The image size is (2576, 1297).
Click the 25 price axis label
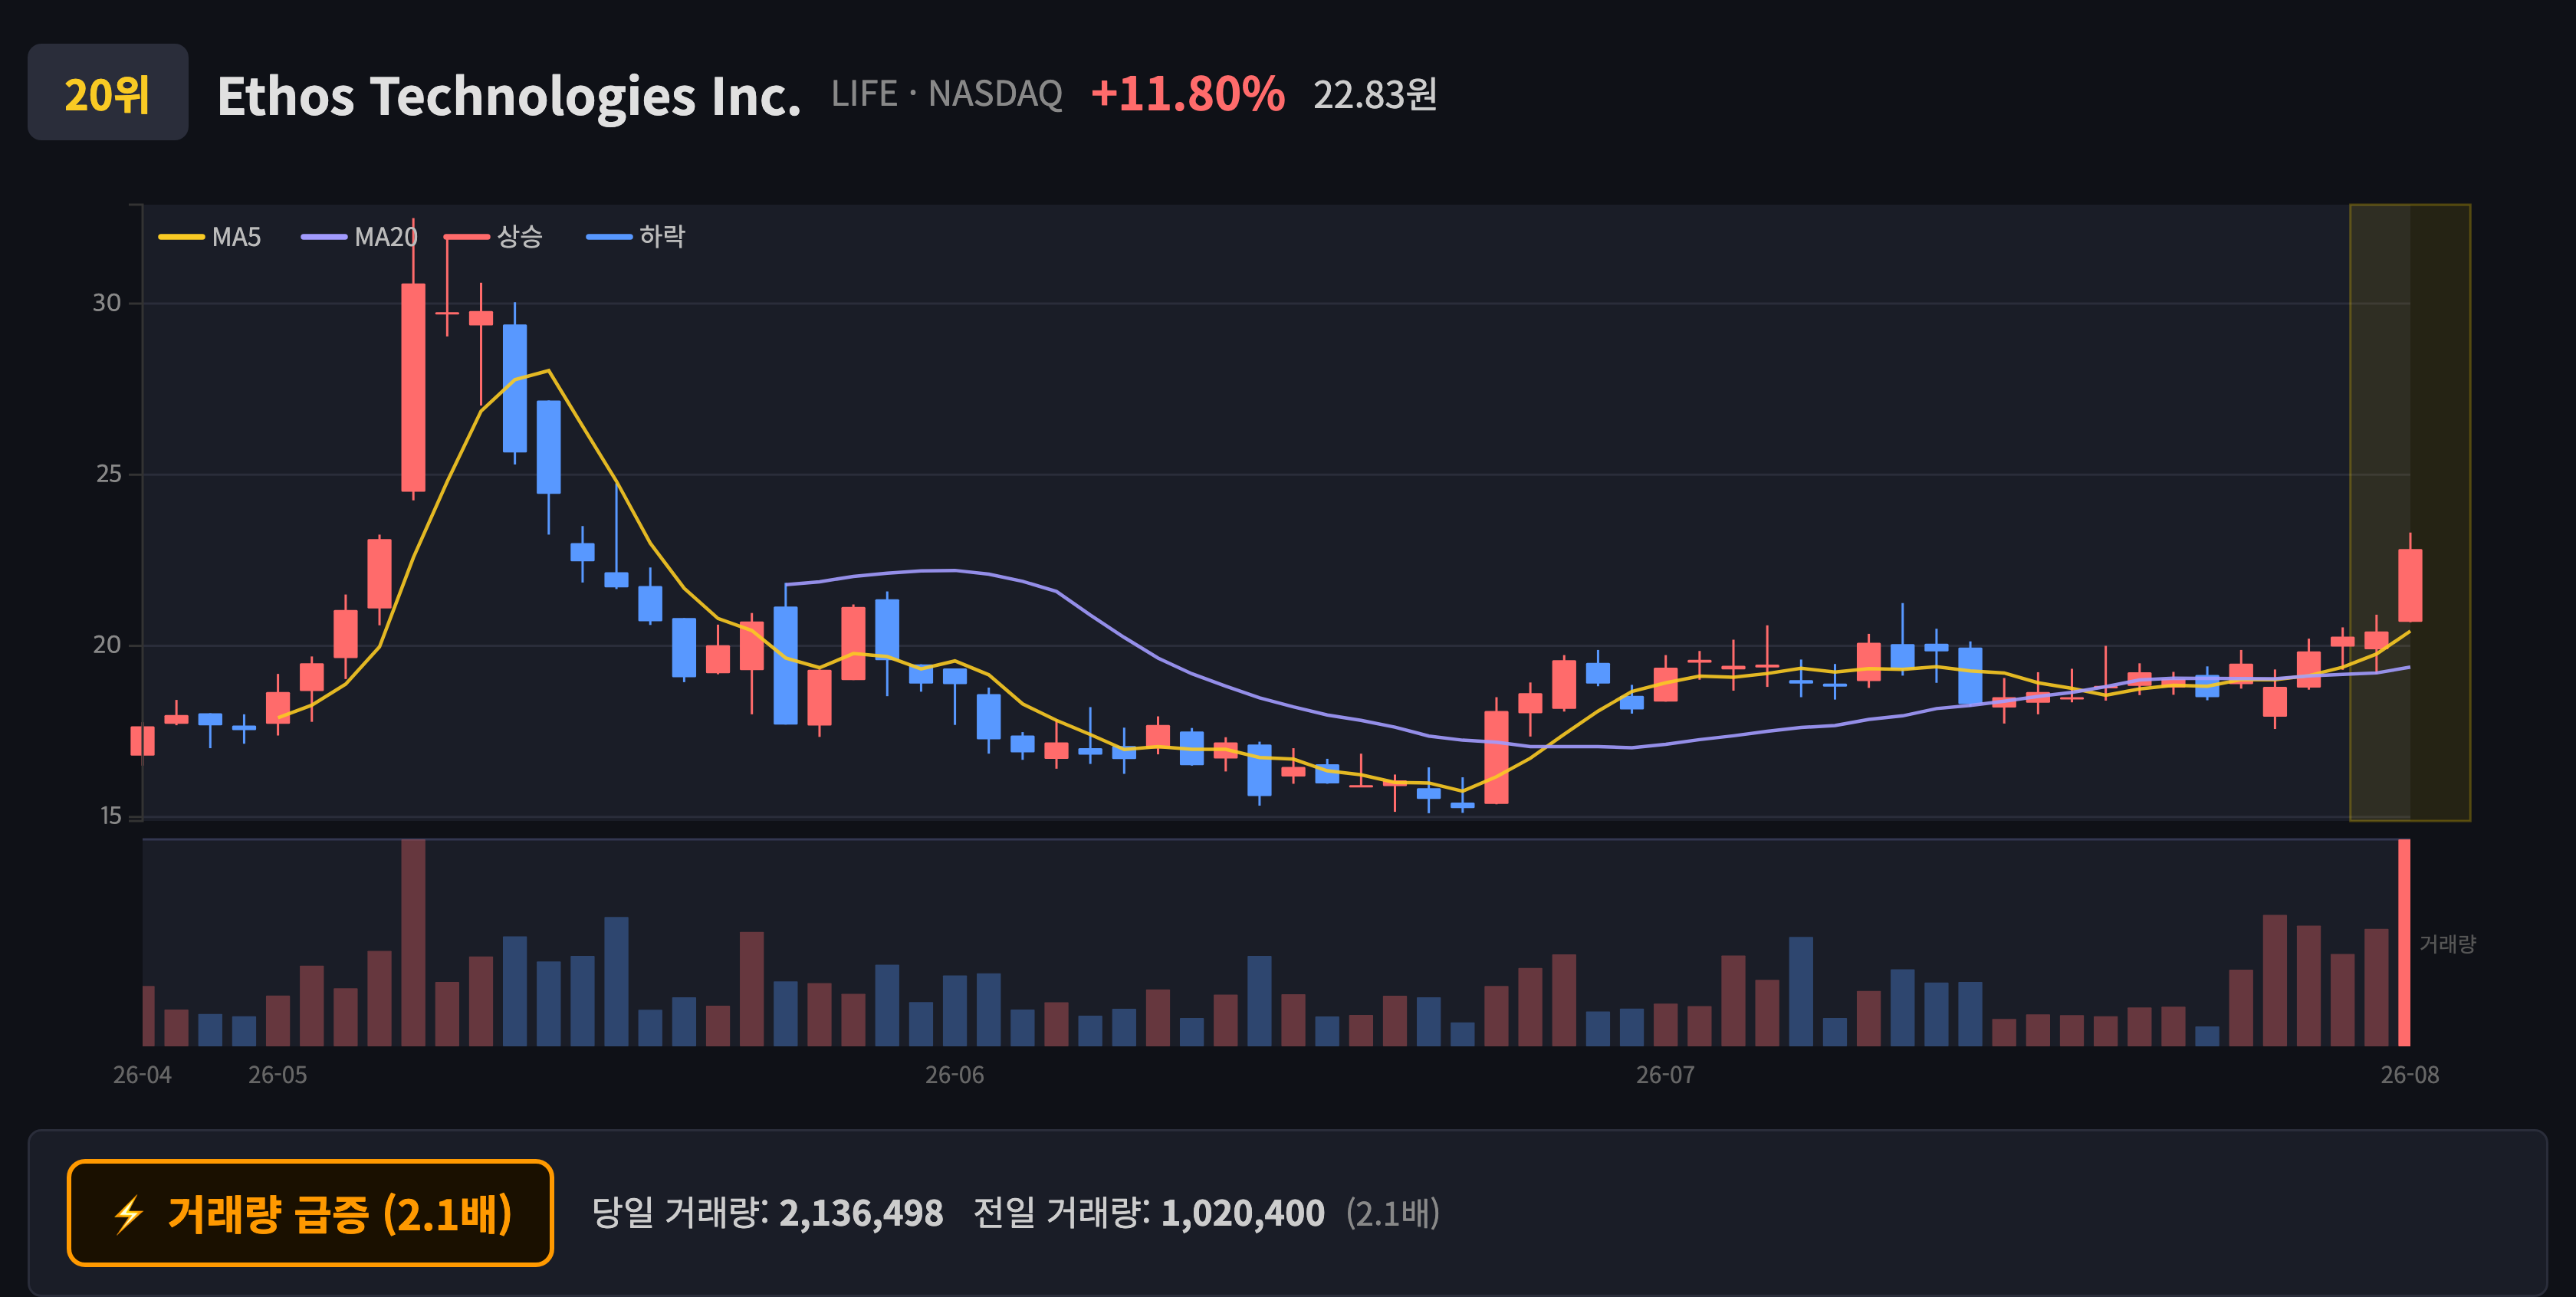point(108,474)
